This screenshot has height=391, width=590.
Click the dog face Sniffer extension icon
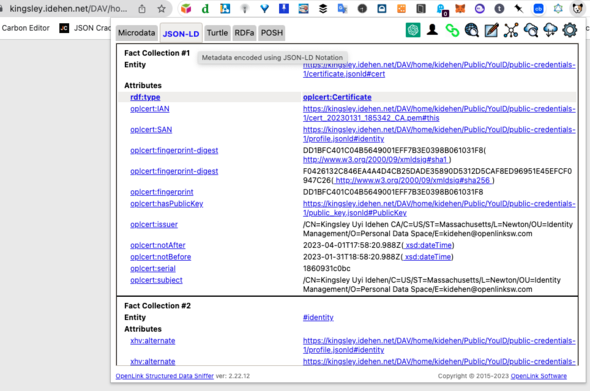[577, 9]
